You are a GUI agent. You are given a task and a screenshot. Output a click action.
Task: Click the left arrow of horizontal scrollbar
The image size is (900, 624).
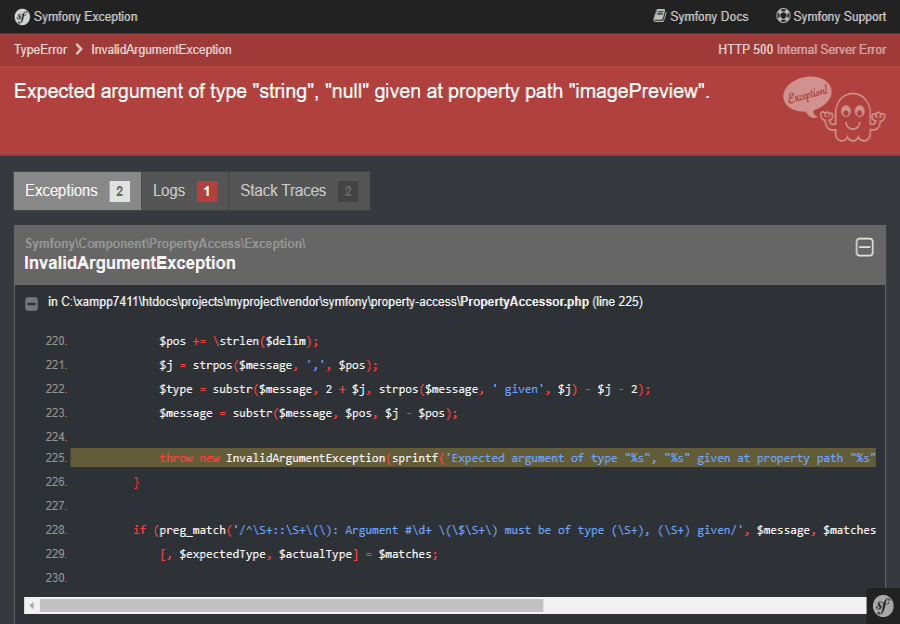(x=31, y=605)
